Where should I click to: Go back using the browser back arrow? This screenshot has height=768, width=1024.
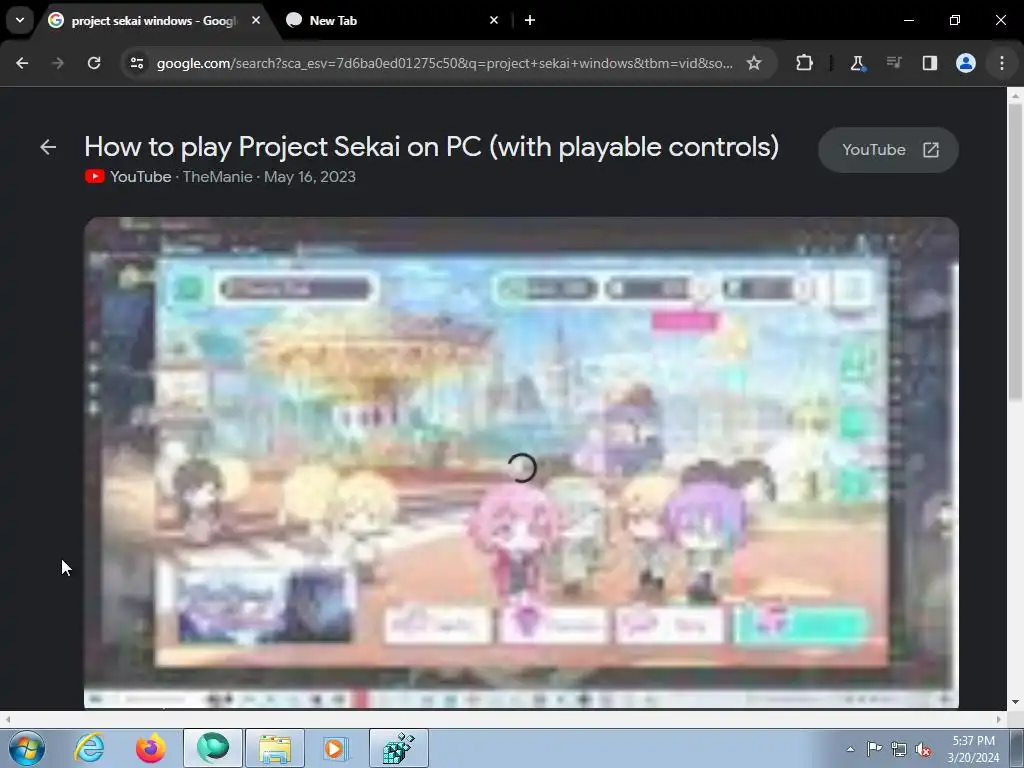pos(22,63)
